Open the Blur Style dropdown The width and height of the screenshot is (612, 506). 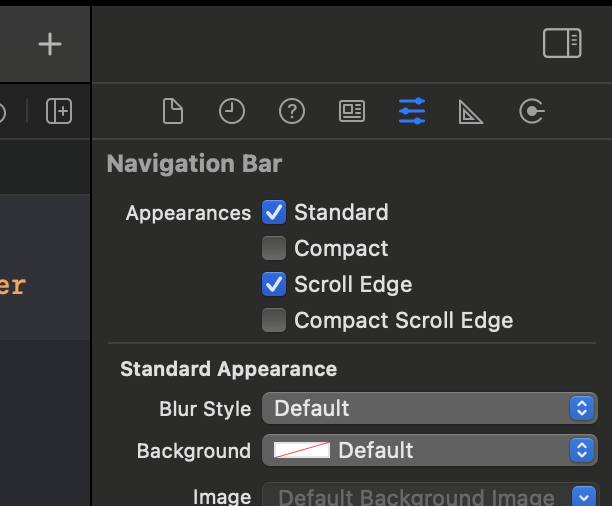pos(429,408)
